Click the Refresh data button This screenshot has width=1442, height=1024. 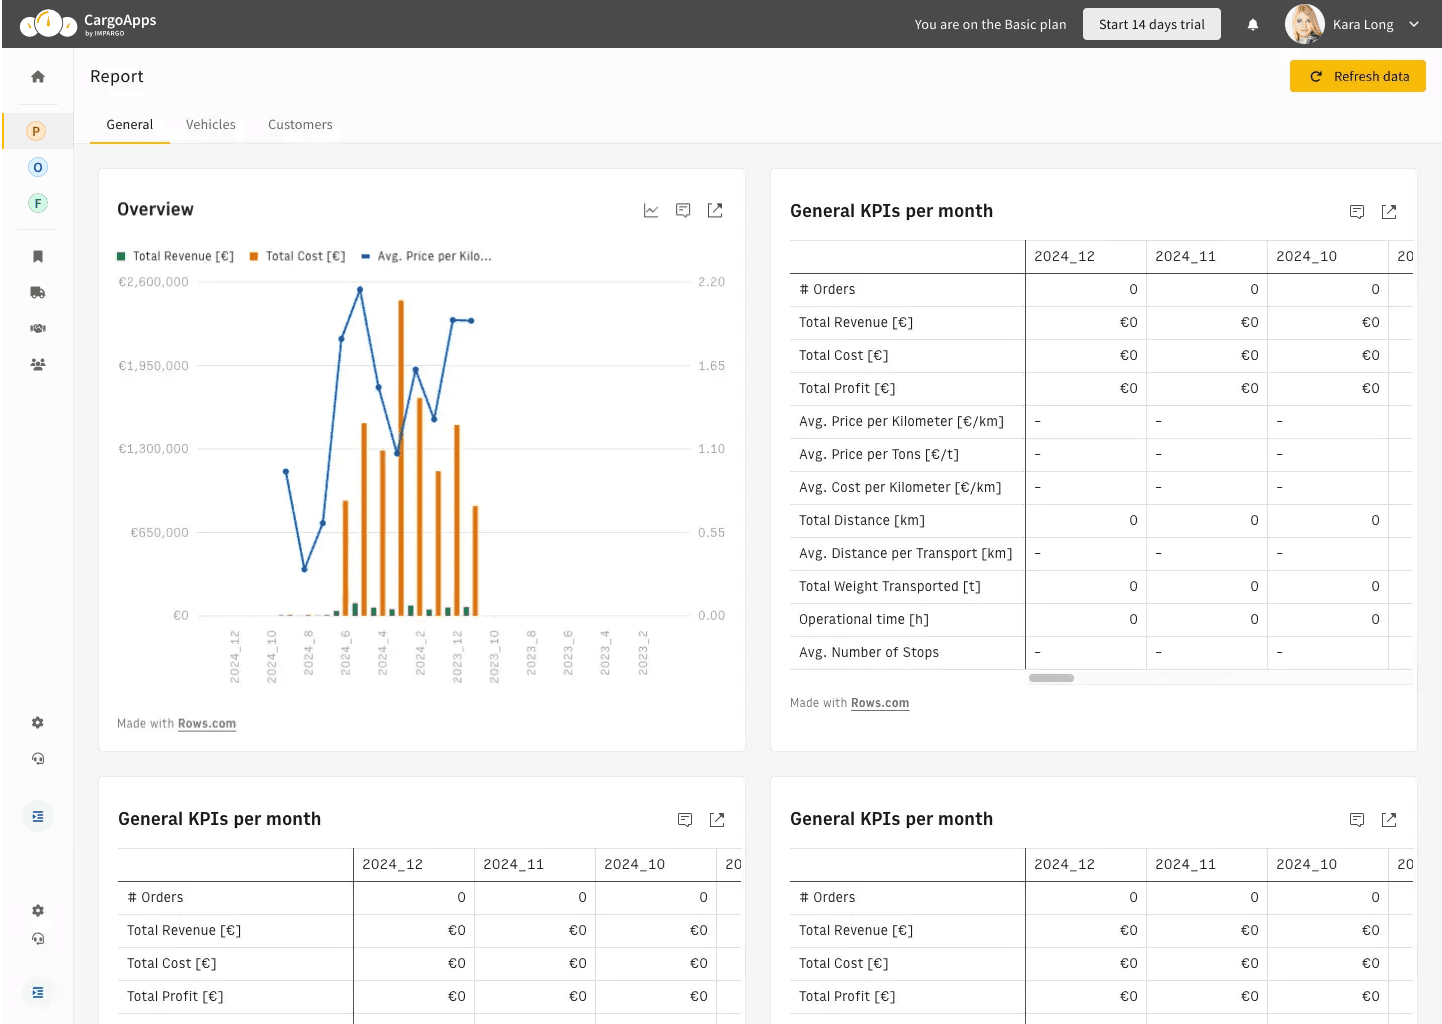pos(1358,76)
